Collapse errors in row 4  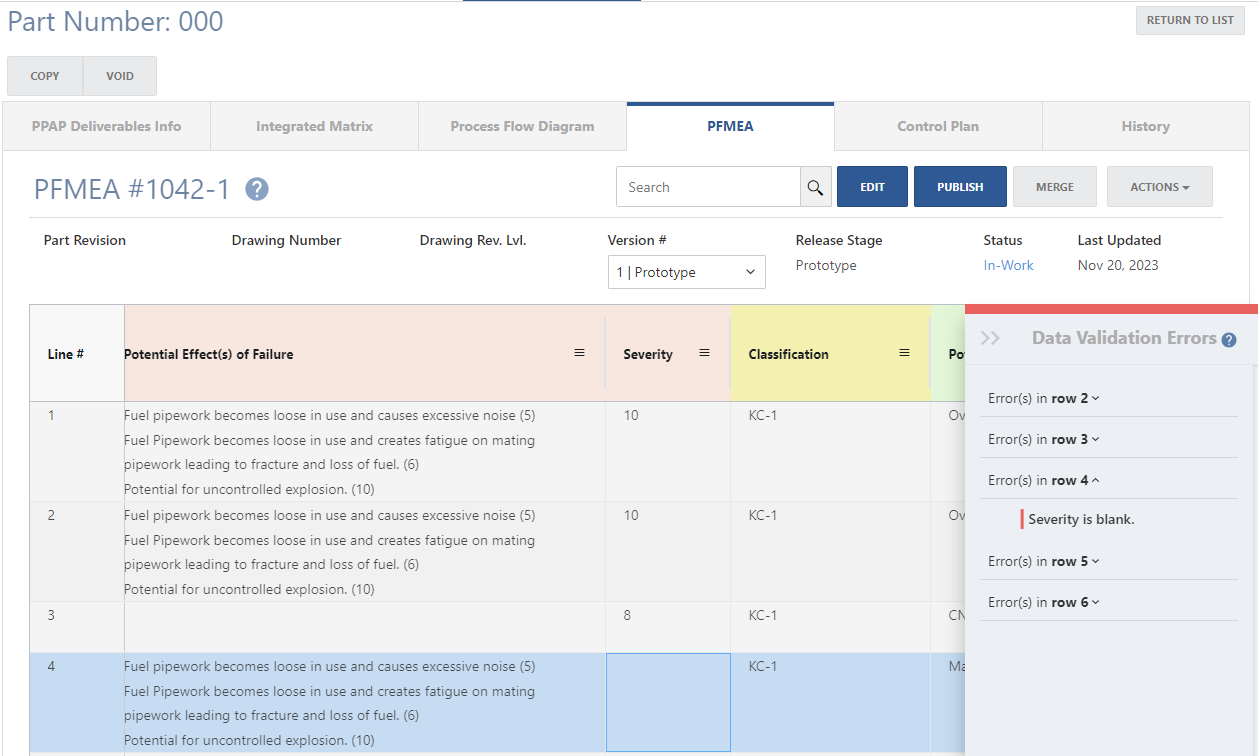click(1044, 480)
